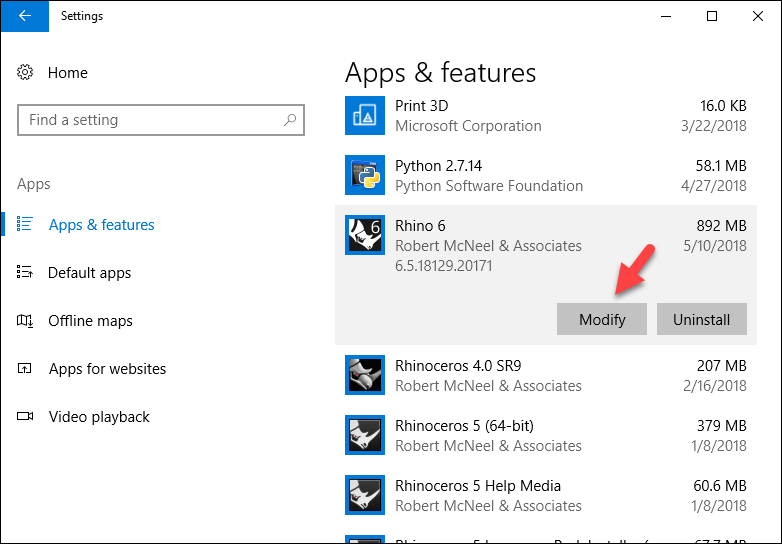This screenshot has height=544, width=782.
Task: Click the search magnifier icon
Action: point(290,120)
